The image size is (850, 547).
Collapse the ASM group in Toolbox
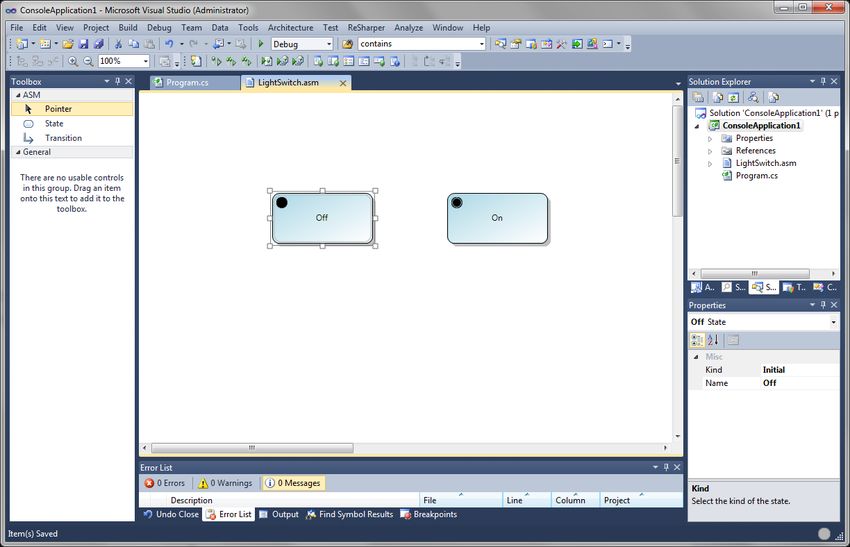(18, 95)
